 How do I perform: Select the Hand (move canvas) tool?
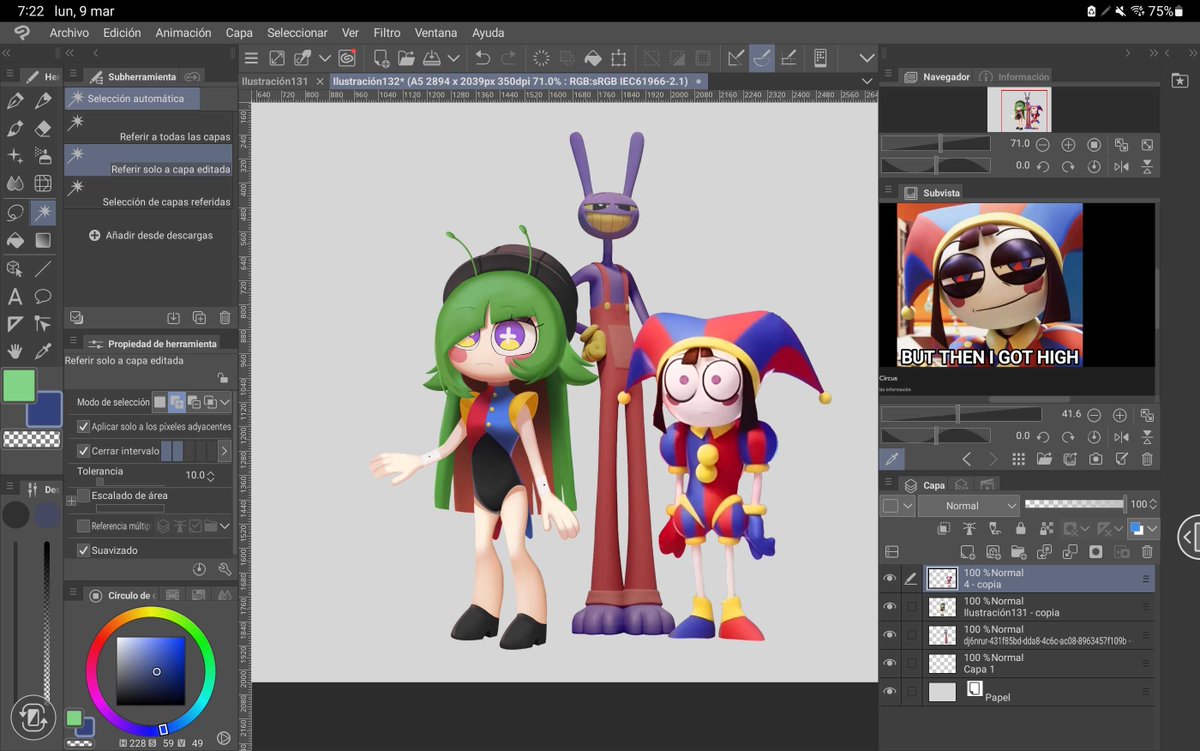pyautogui.click(x=15, y=351)
